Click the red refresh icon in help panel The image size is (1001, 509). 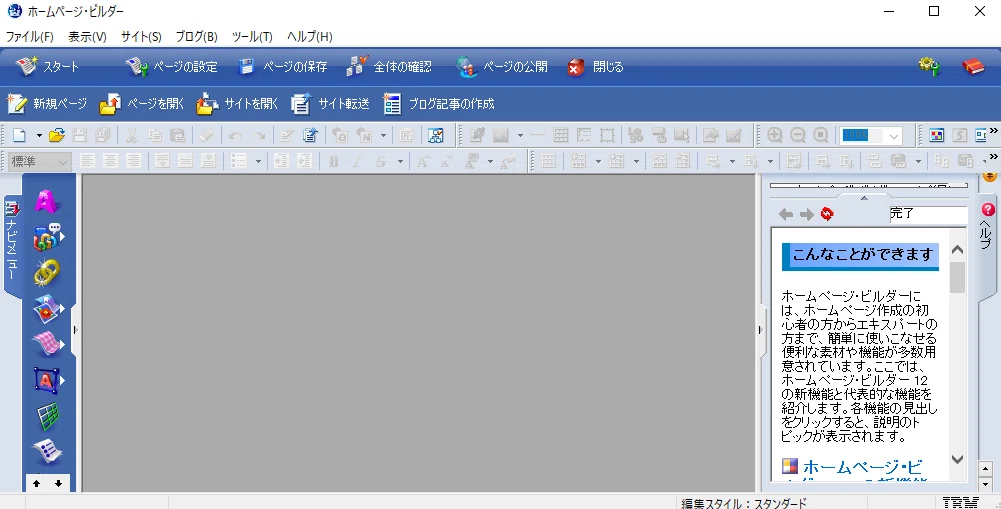(827, 213)
